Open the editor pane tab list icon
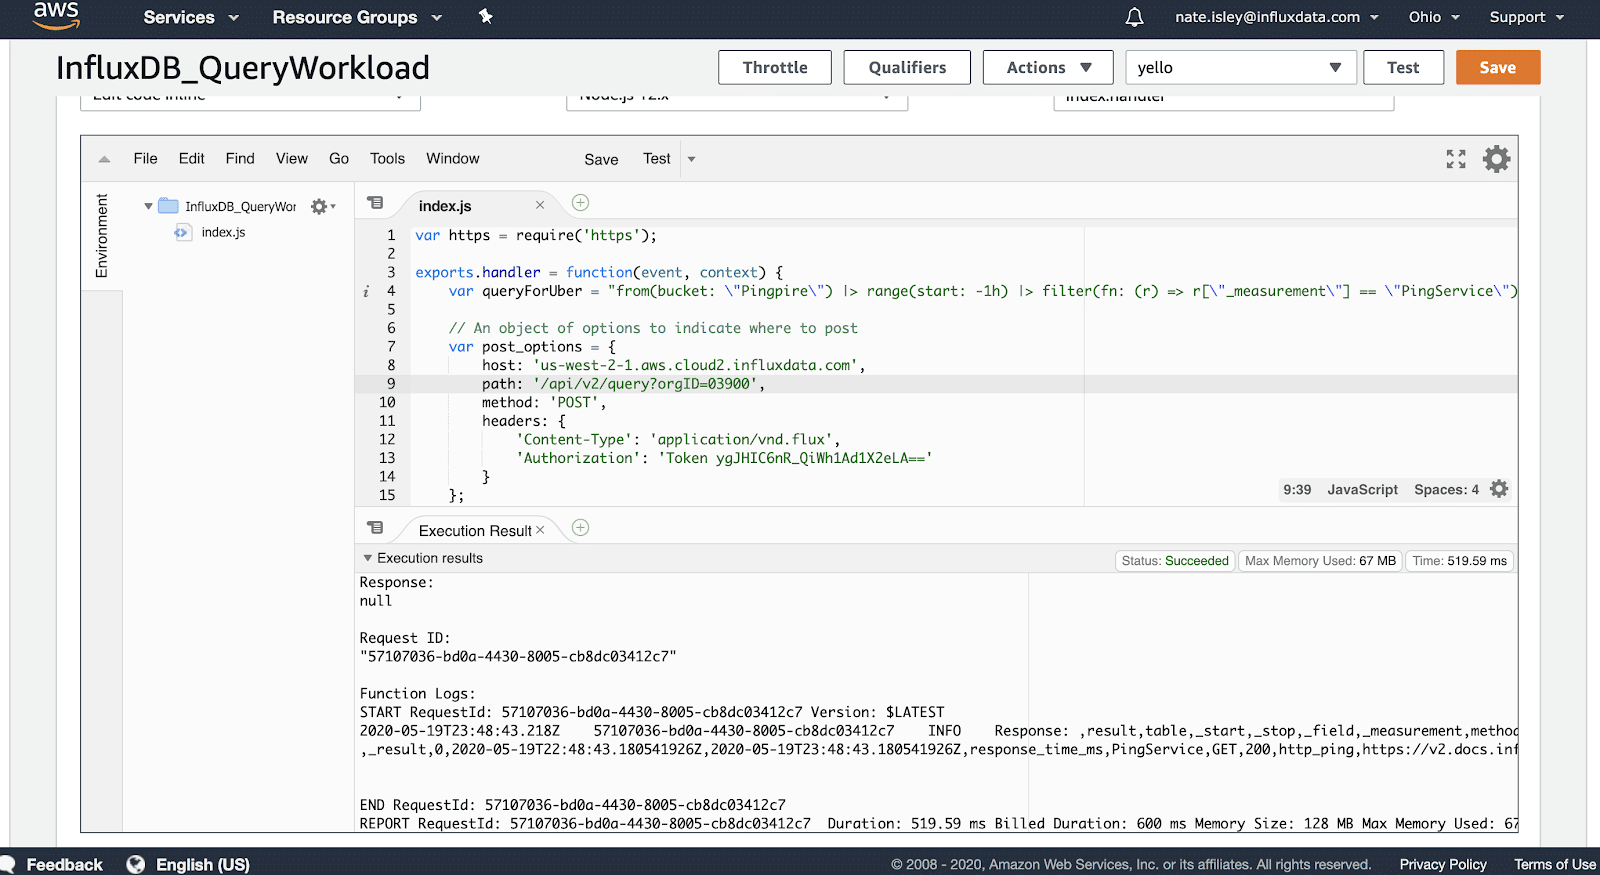Image resolution: width=1600 pixels, height=875 pixels. [375, 203]
